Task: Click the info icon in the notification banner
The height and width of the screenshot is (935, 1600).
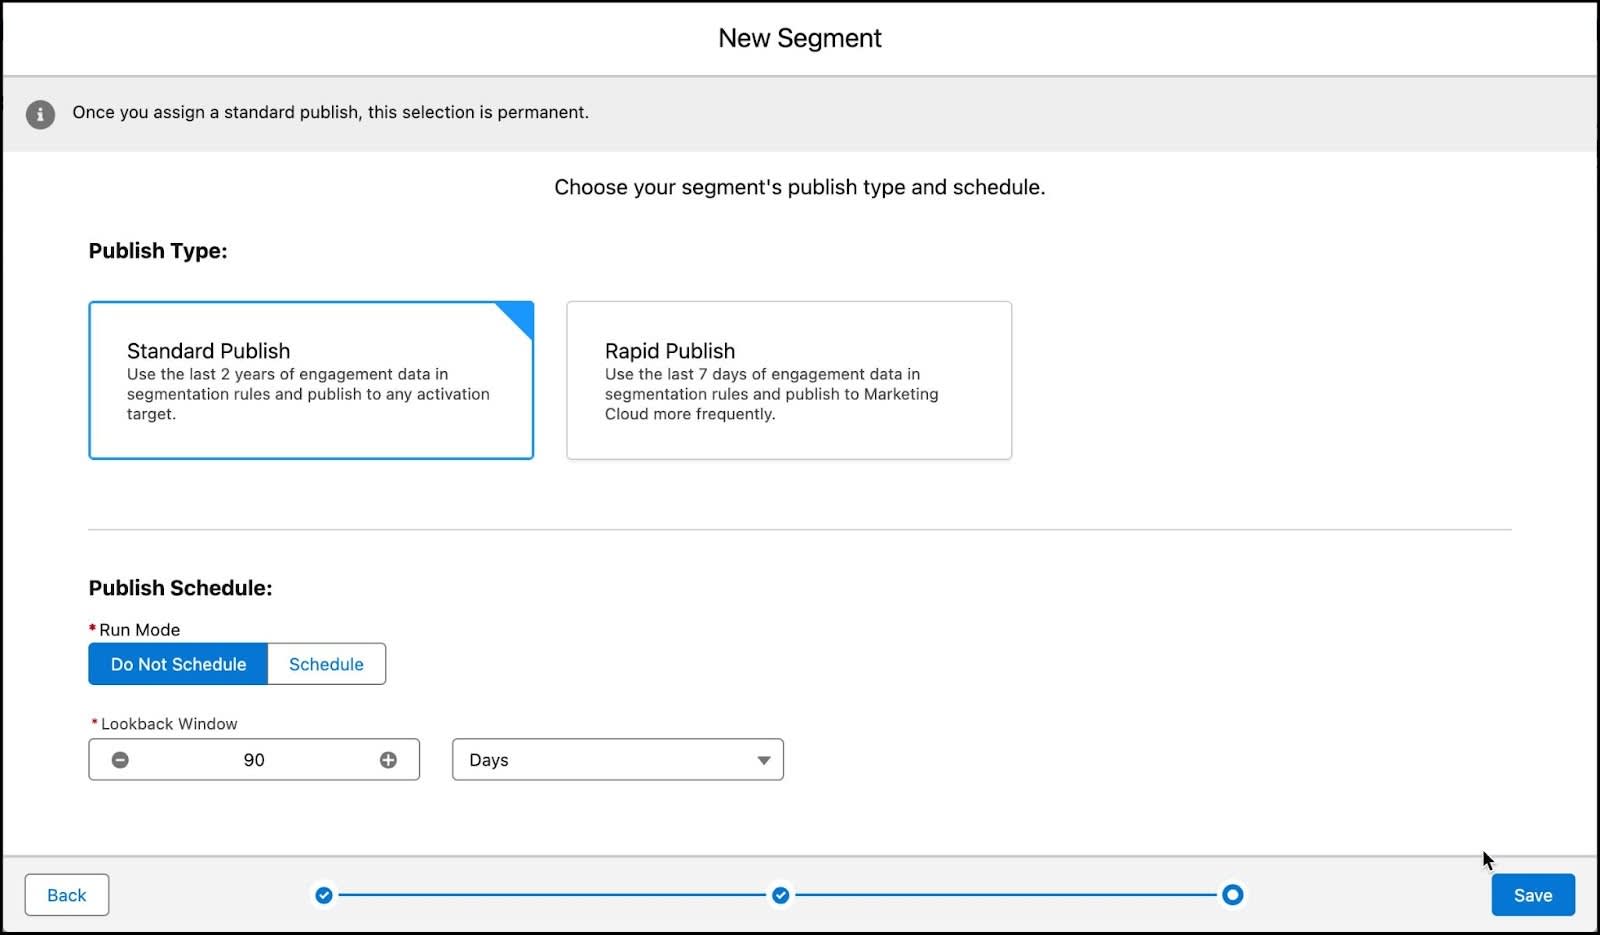Action: tap(39, 113)
